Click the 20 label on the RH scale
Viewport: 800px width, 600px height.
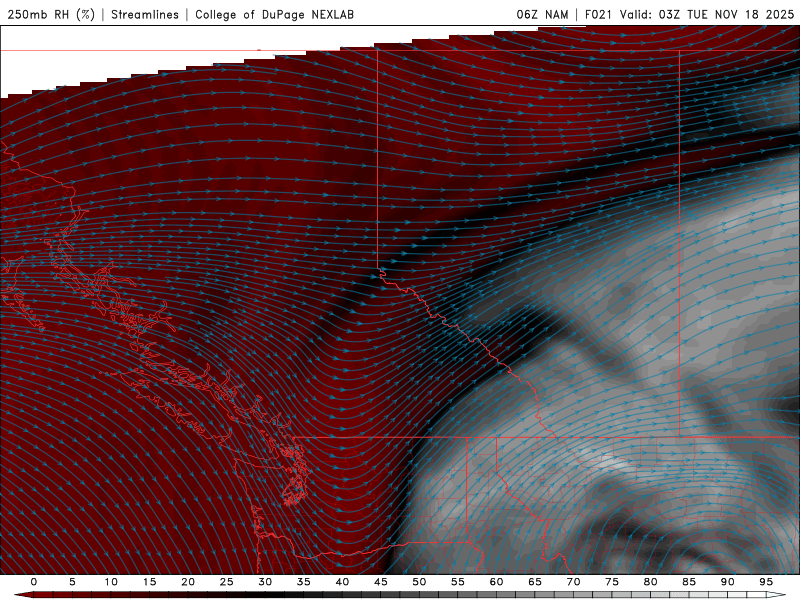pyautogui.click(x=188, y=582)
